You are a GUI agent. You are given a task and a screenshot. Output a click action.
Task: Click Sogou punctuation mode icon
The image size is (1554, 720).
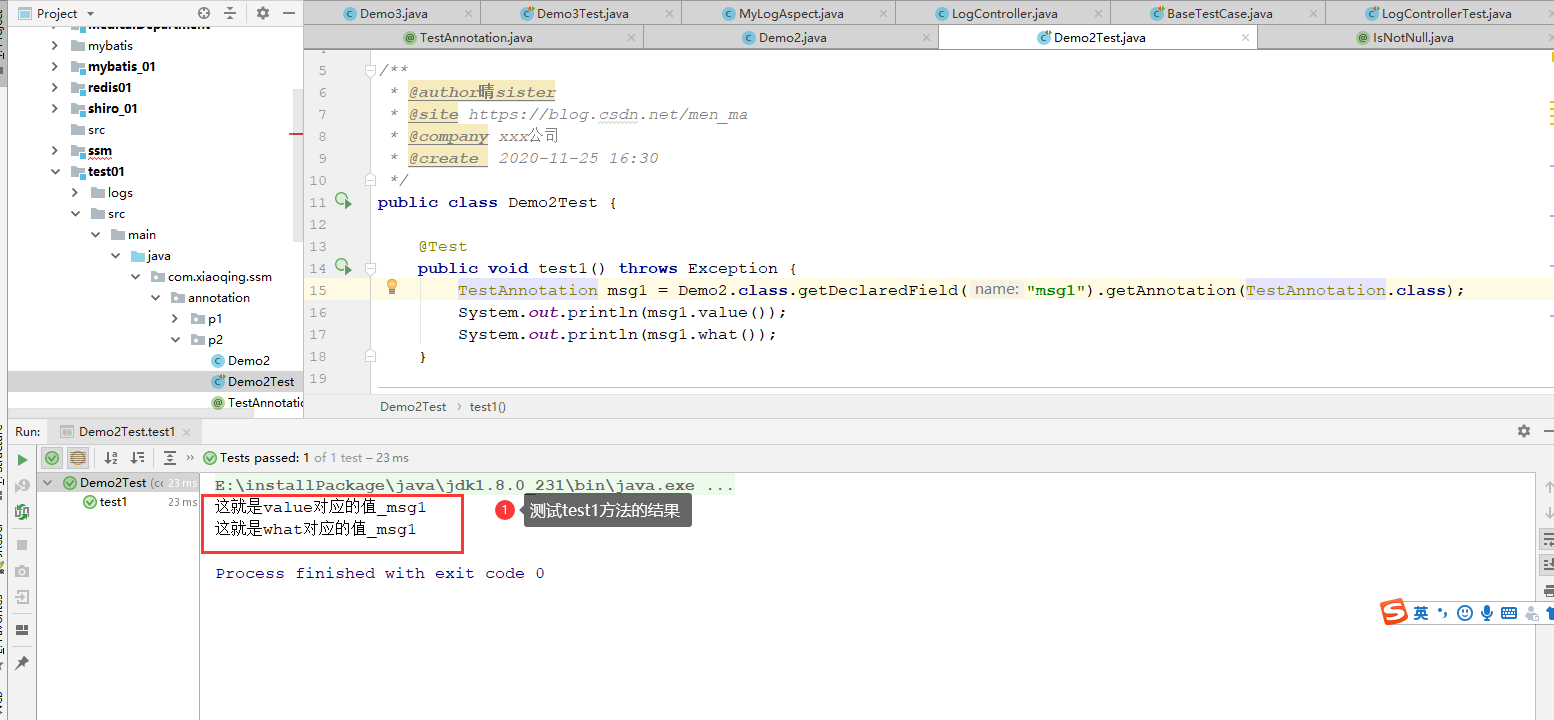tap(1442, 613)
